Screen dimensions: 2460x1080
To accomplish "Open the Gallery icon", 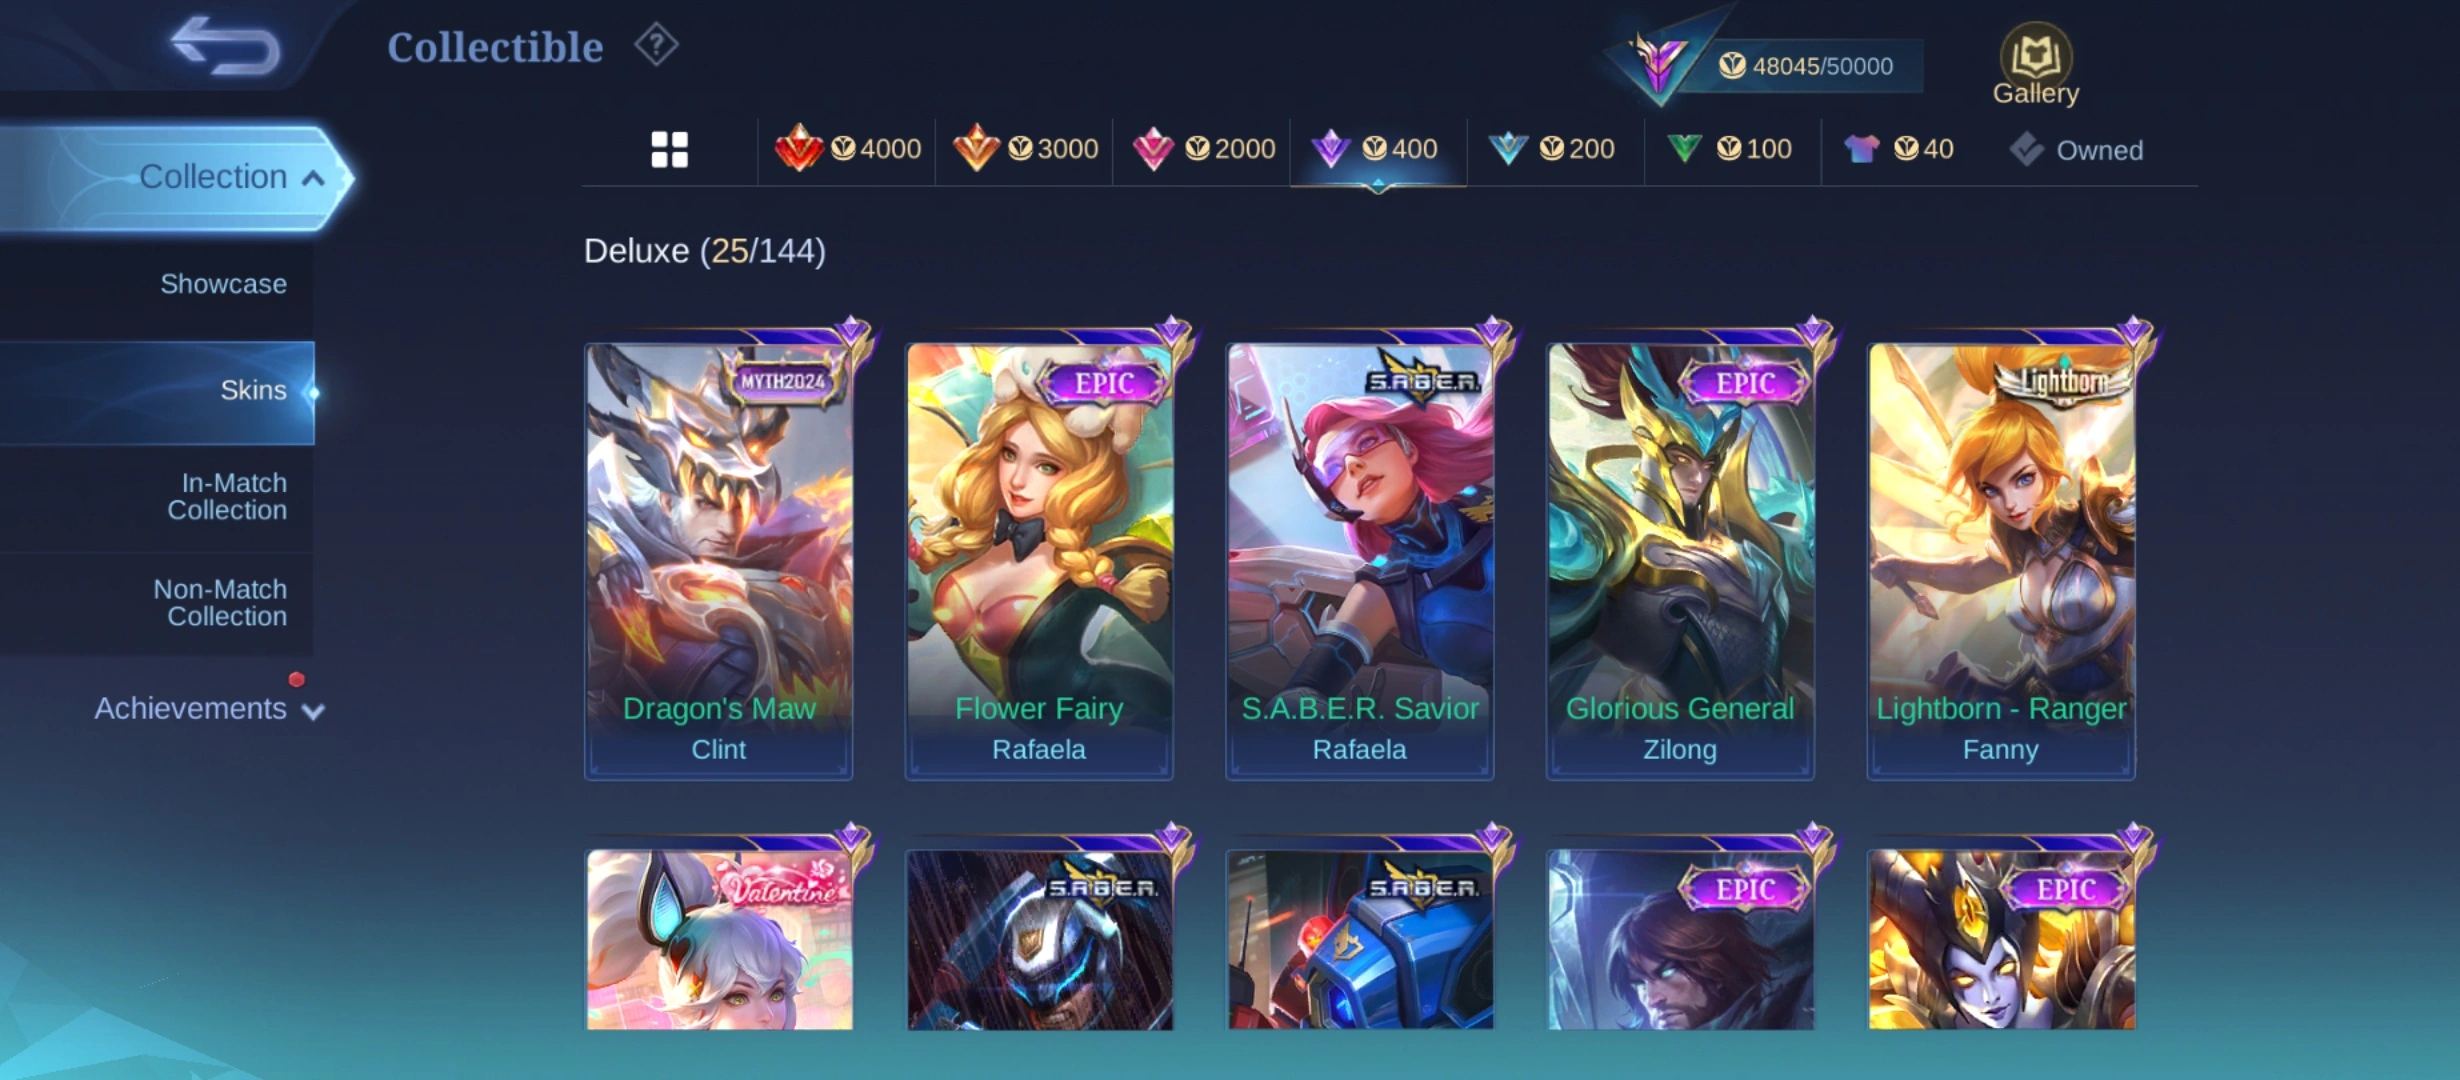I will (2035, 65).
